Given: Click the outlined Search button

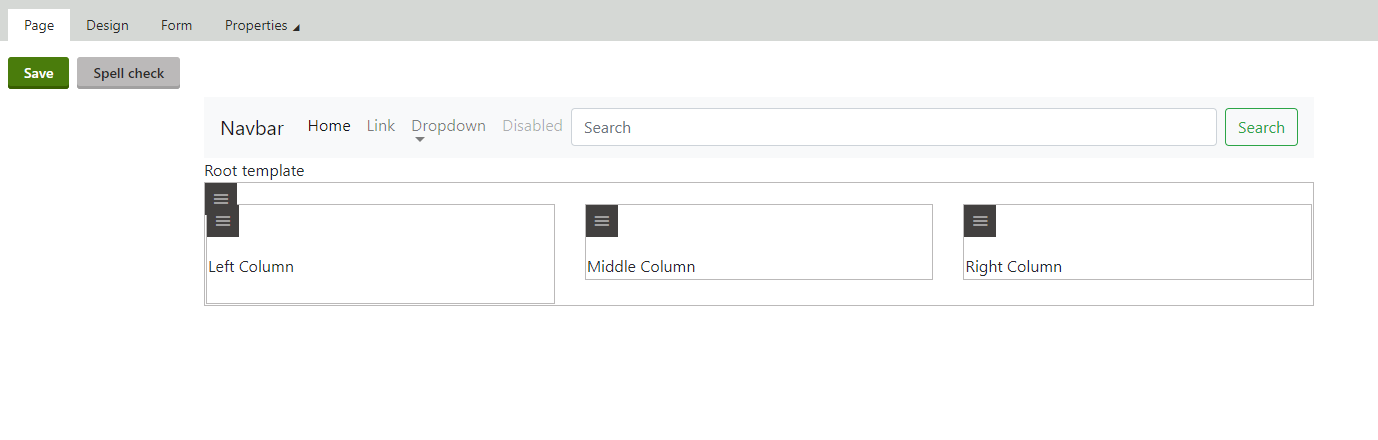Looking at the screenshot, I should [1261, 127].
